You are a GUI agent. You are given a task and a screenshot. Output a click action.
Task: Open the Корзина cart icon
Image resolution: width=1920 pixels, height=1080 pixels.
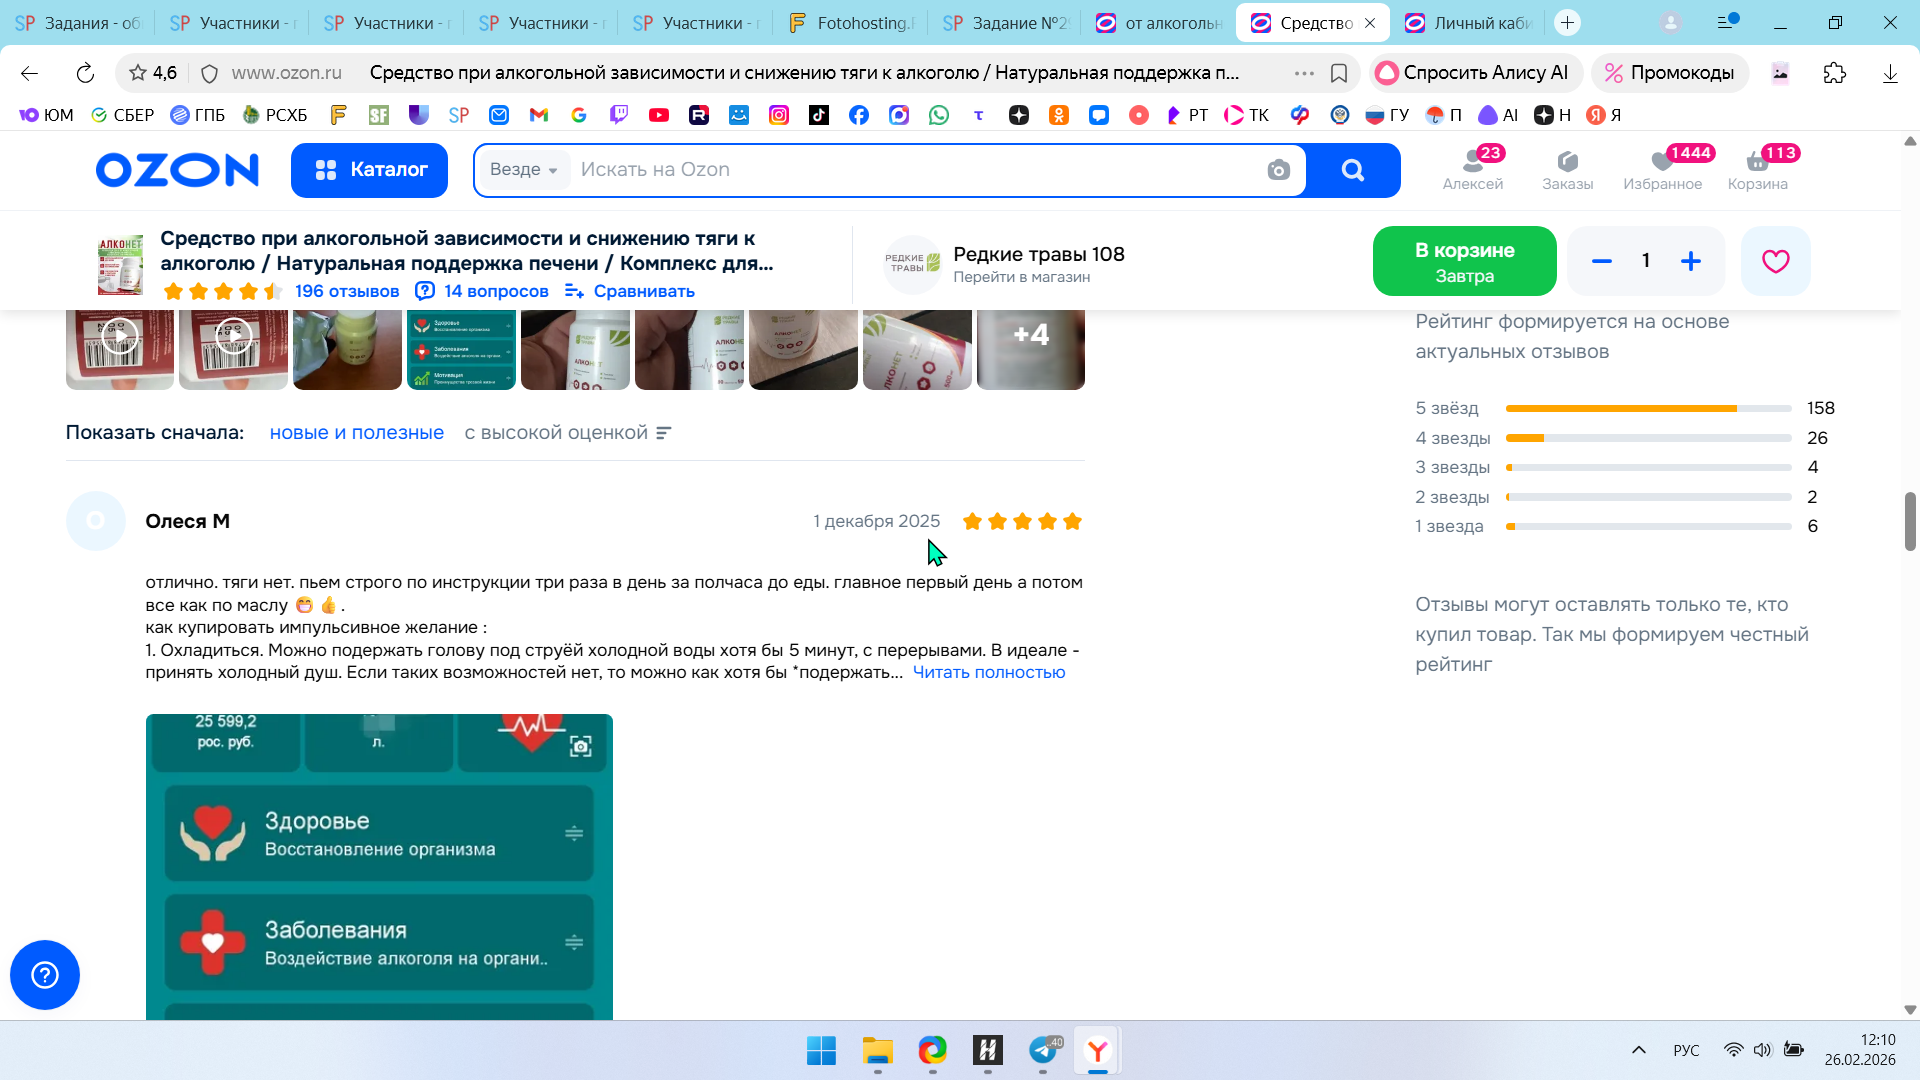tap(1757, 169)
